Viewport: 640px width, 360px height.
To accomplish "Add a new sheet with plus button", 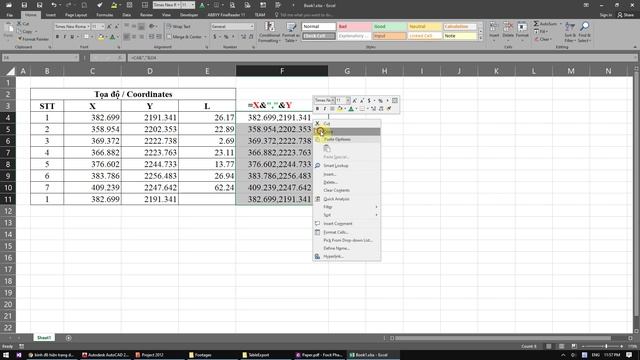I will [69, 338].
